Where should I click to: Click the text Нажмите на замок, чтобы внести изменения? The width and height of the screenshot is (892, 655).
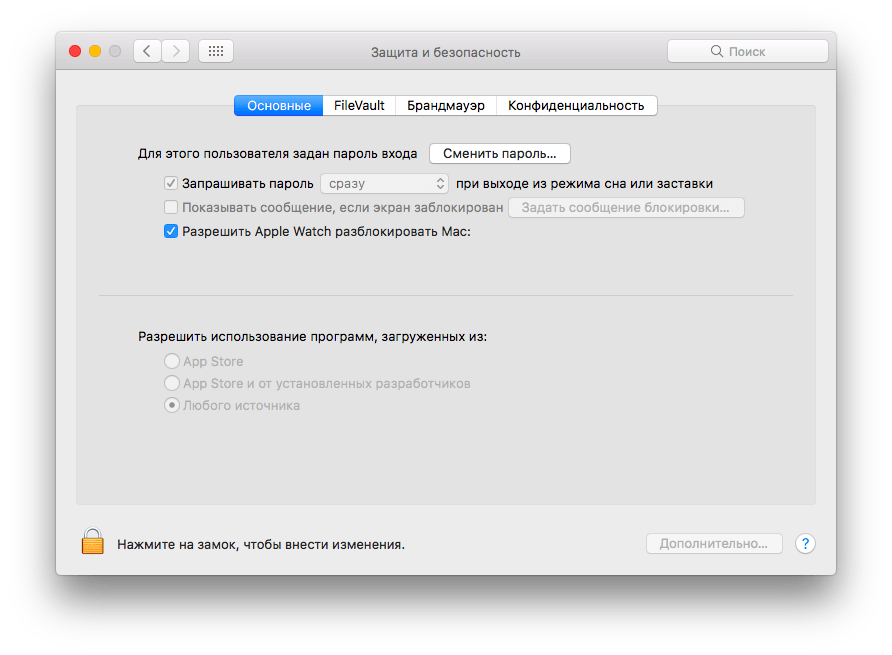(x=261, y=545)
